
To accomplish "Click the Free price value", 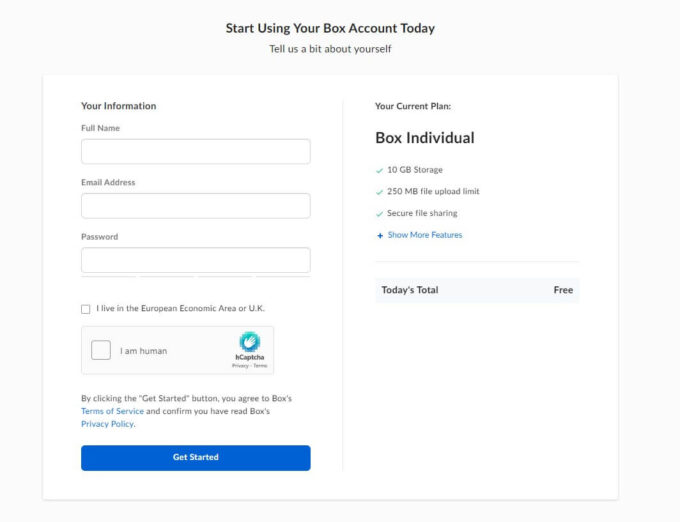I will point(563,290).
